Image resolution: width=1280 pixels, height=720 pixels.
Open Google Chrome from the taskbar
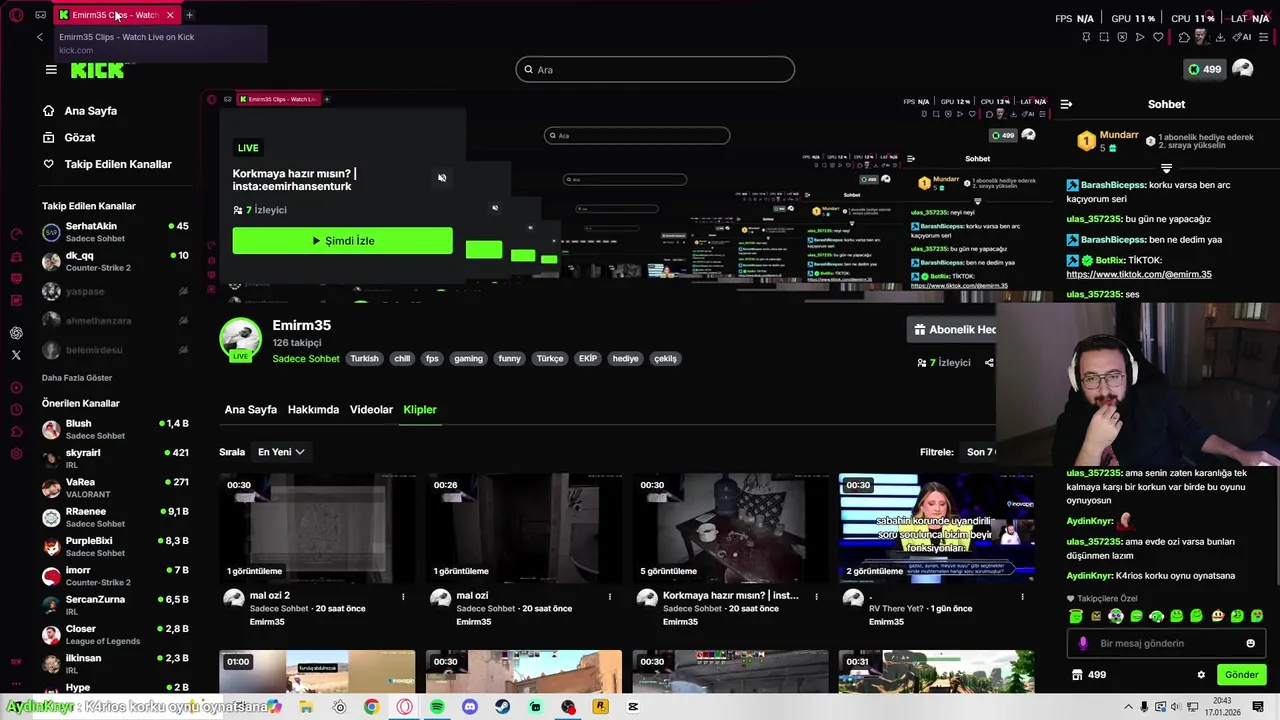tap(371, 706)
